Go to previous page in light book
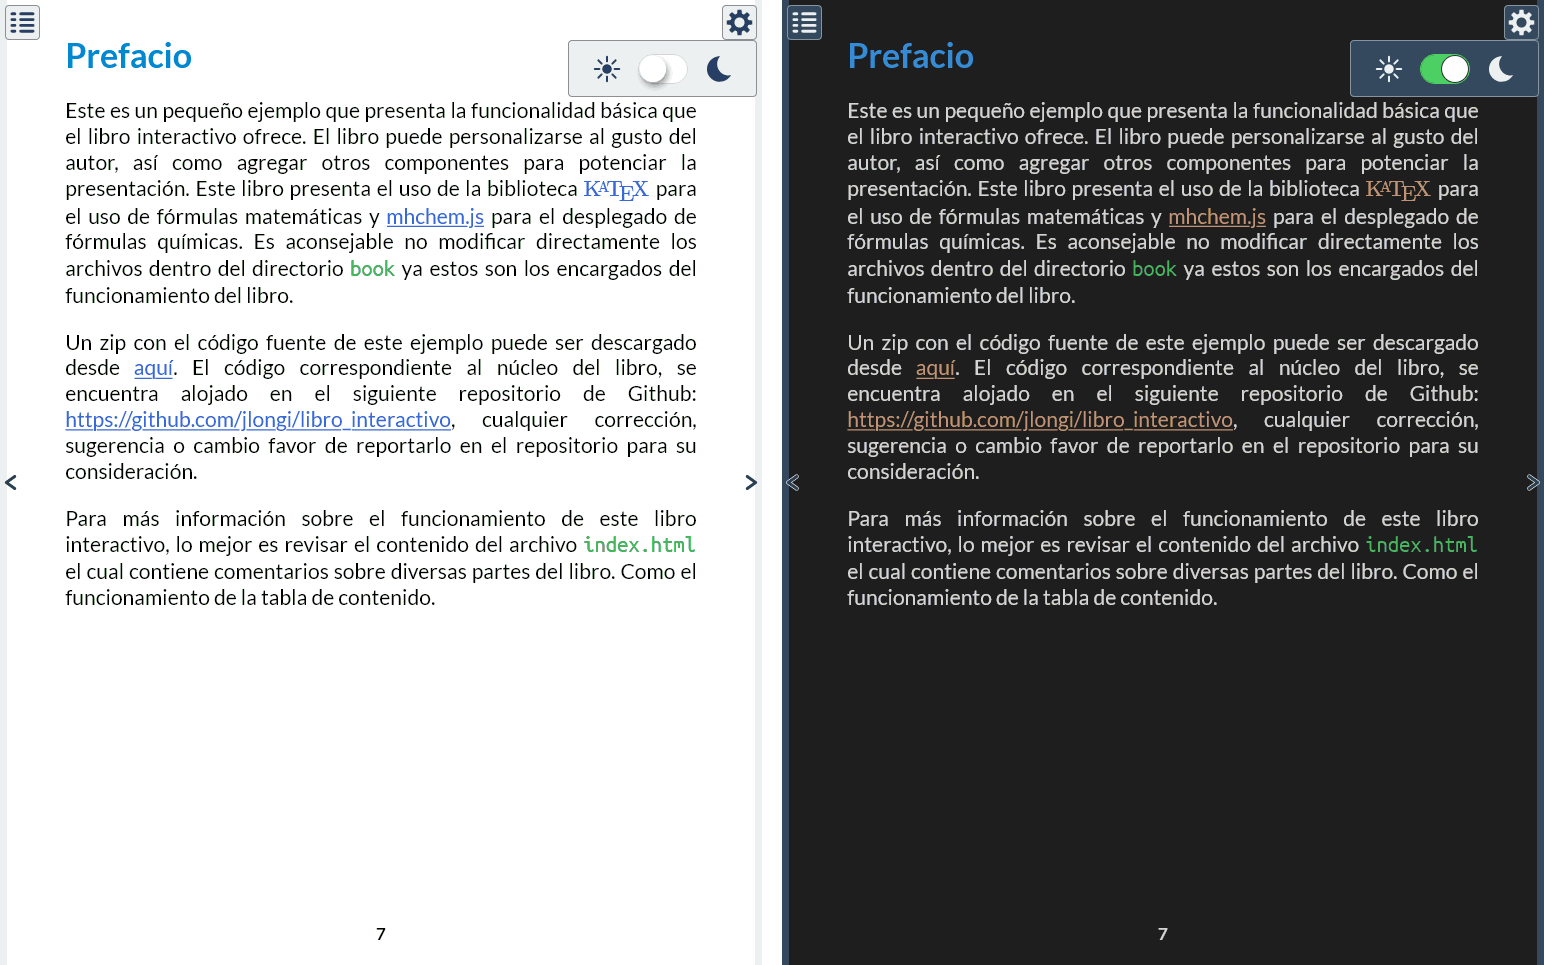 pos(11,483)
